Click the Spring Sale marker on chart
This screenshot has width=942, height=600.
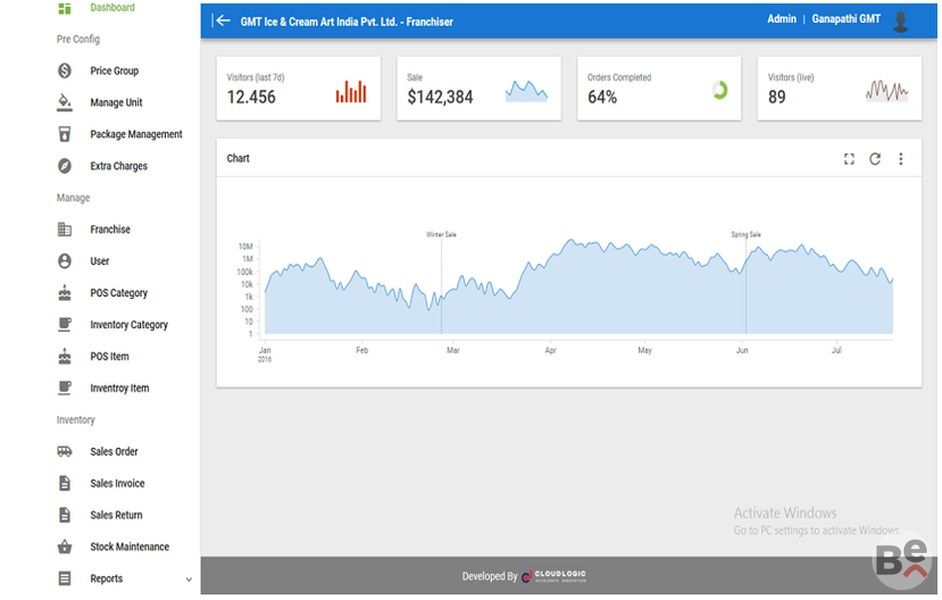pos(746,235)
